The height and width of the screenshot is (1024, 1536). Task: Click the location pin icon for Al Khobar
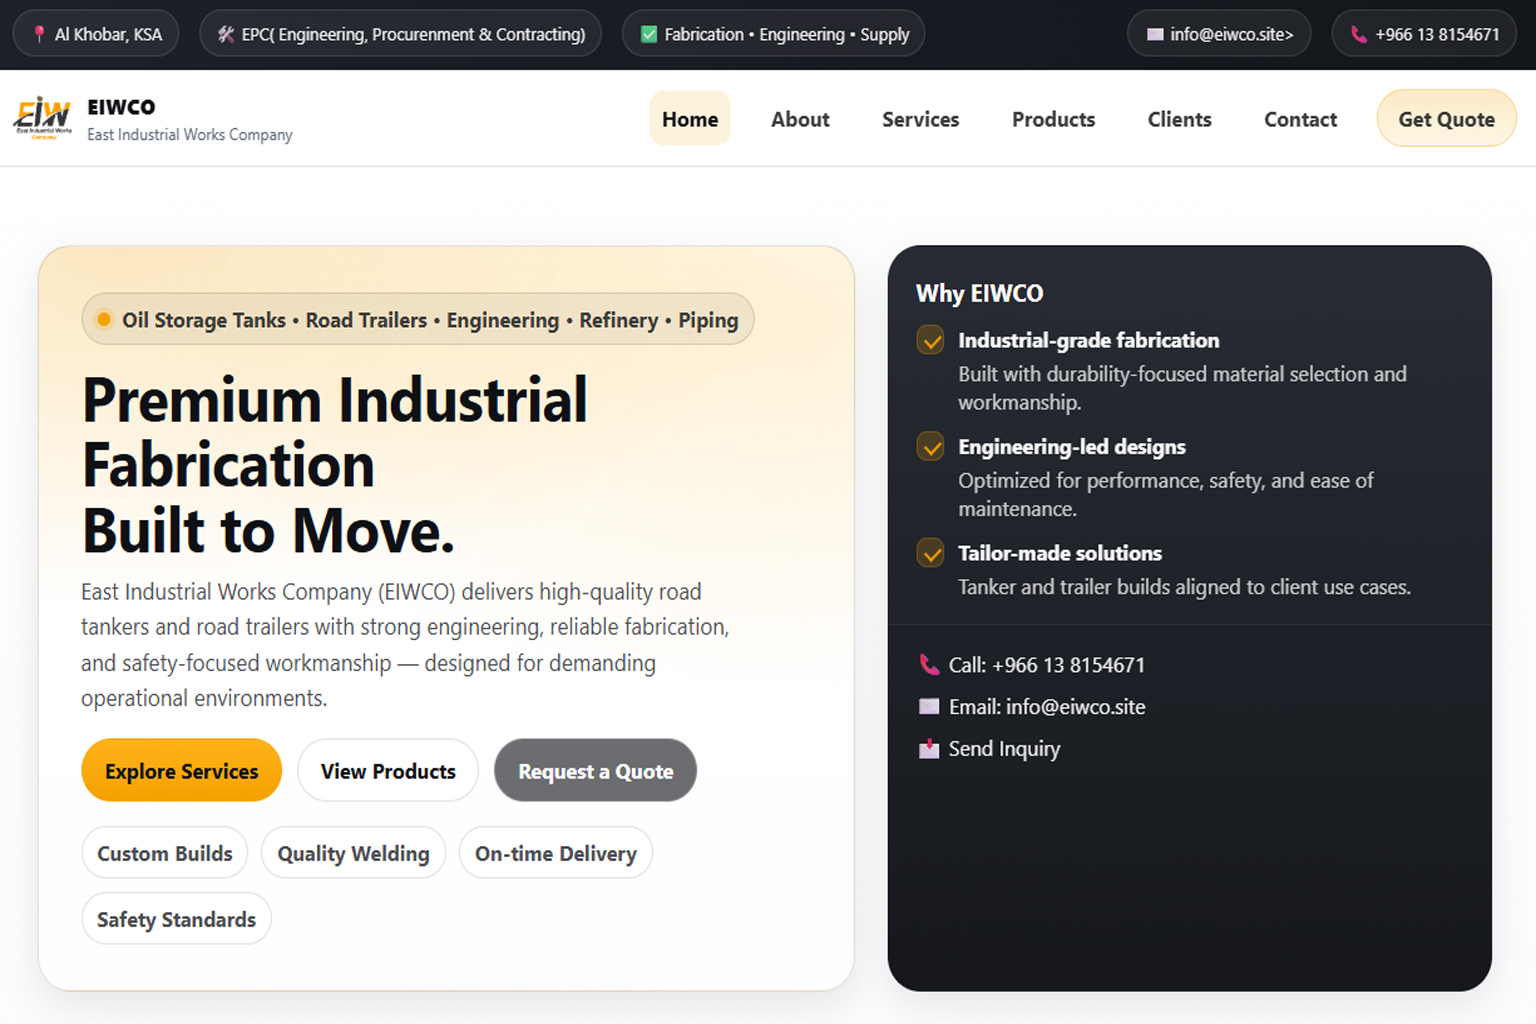coord(39,34)
